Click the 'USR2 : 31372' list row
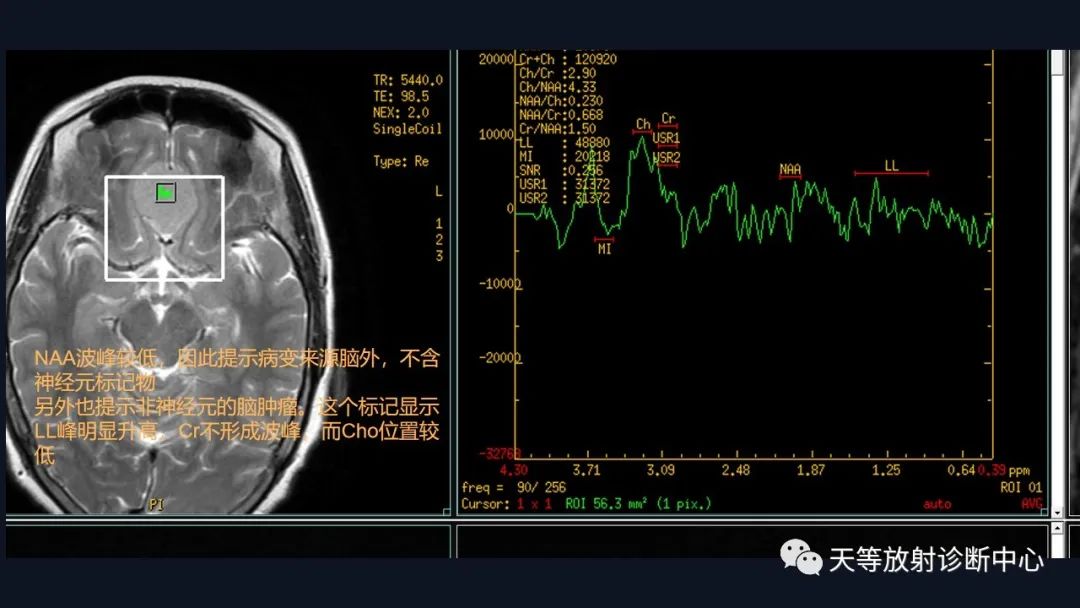Viewport: 1080px width, 608px height. point(565,198)
